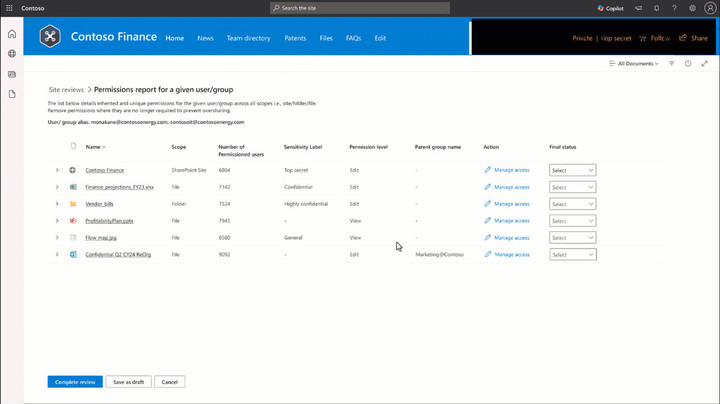The height and width of the screenshot is (404, 720).
Task: Click the Search the site field
Action: pyautogui.click(x=360, y=8)
